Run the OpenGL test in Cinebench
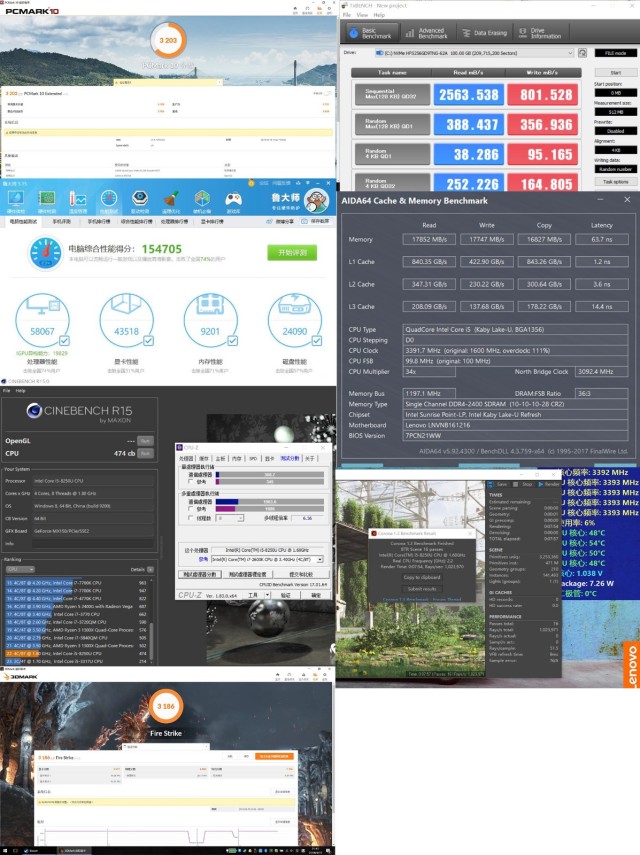 tap(145, 441)
